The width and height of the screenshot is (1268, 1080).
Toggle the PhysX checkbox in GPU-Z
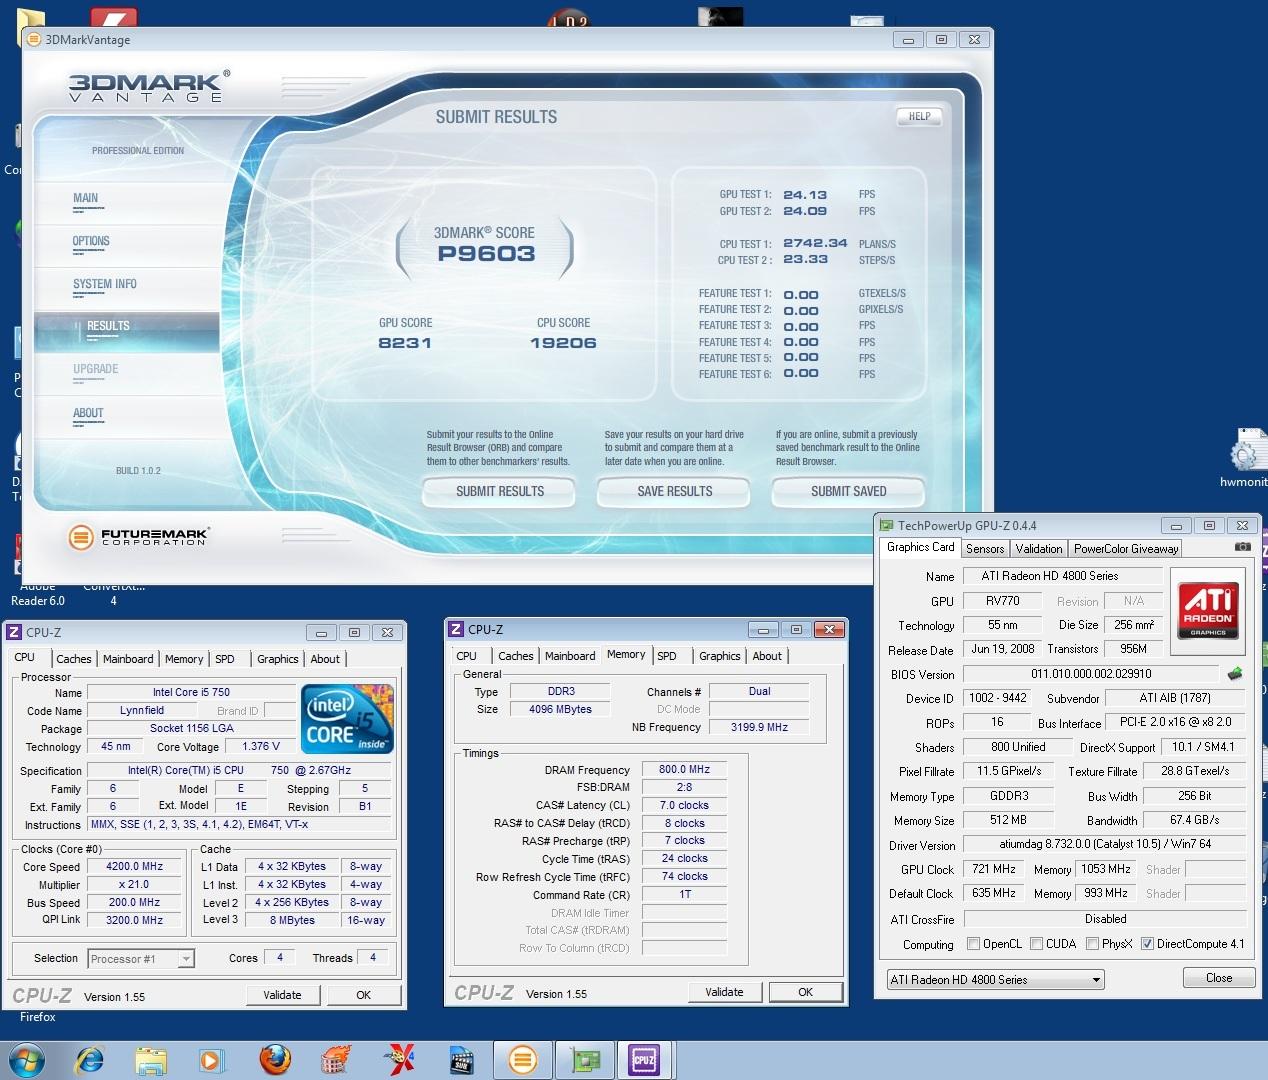[x=1093, y=943]
